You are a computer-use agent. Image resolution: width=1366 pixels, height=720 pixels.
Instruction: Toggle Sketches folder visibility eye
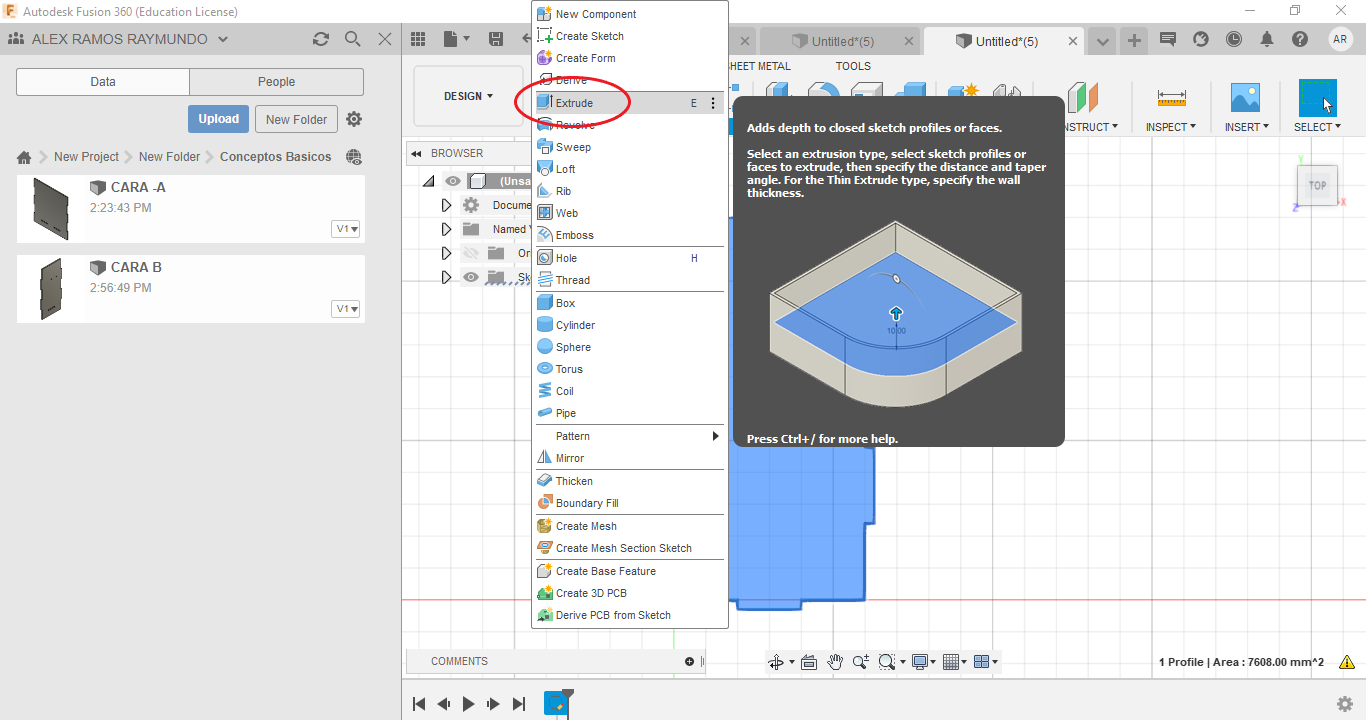click(471, 277)
